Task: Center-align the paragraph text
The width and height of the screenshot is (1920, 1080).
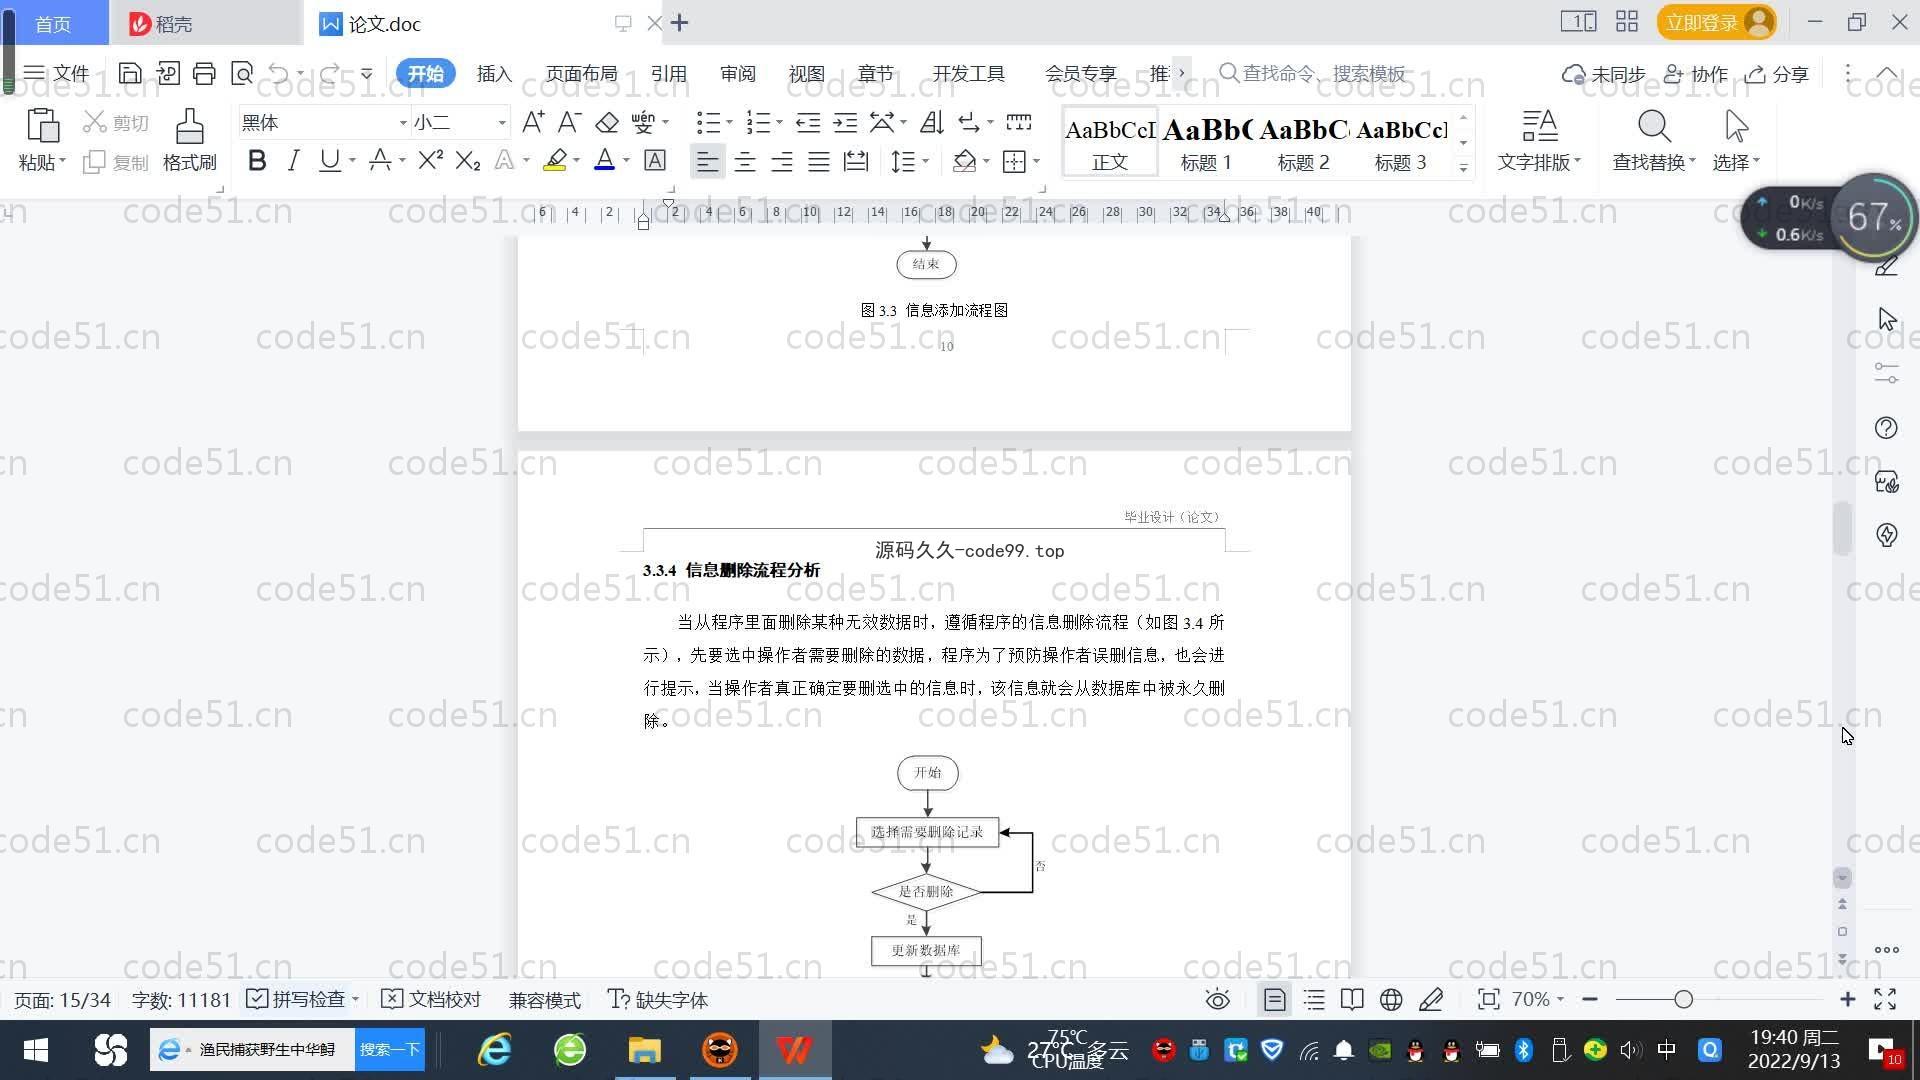Action: [744, 162]
